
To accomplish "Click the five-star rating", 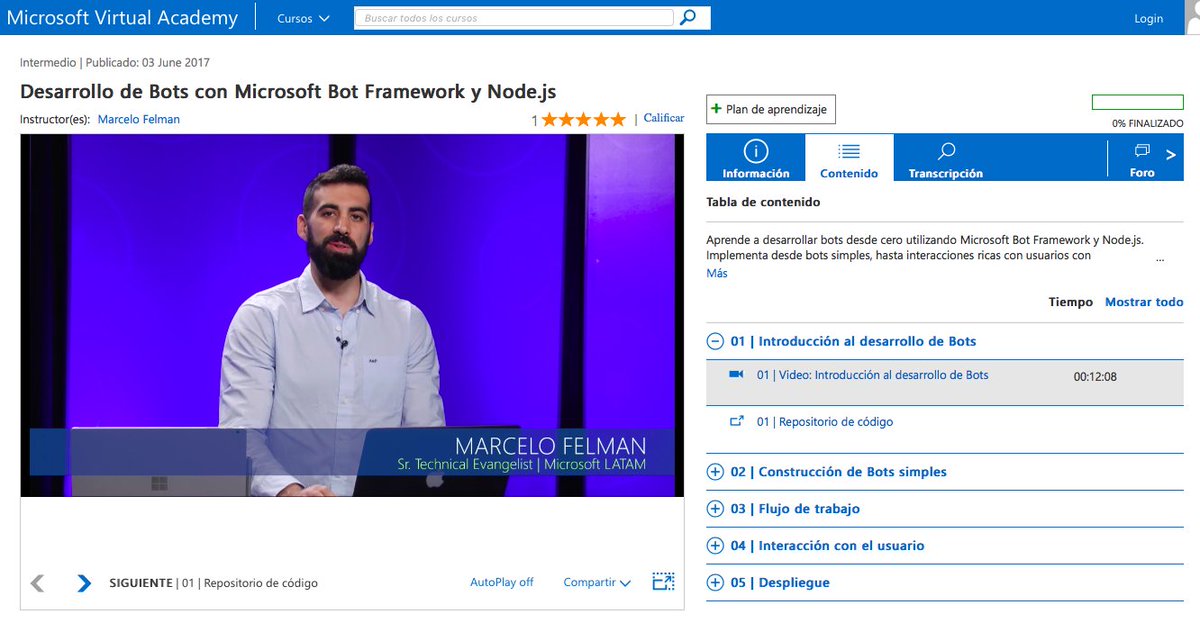I will [584, 119].
